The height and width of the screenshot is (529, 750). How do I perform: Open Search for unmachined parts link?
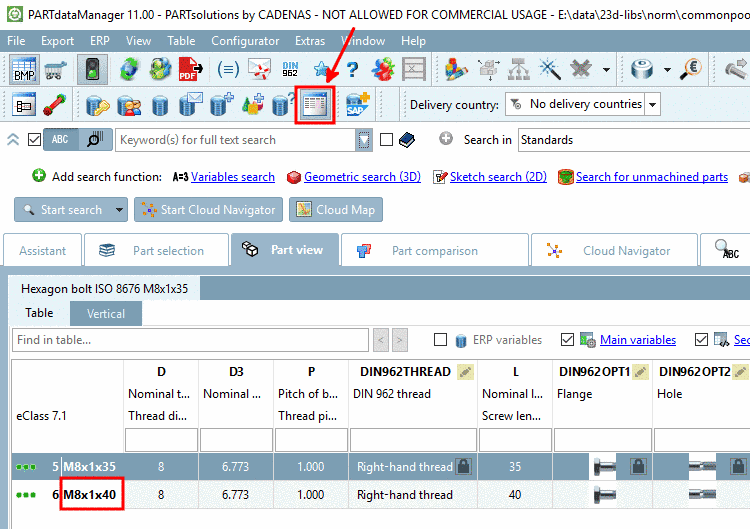(x=651, y=176)
